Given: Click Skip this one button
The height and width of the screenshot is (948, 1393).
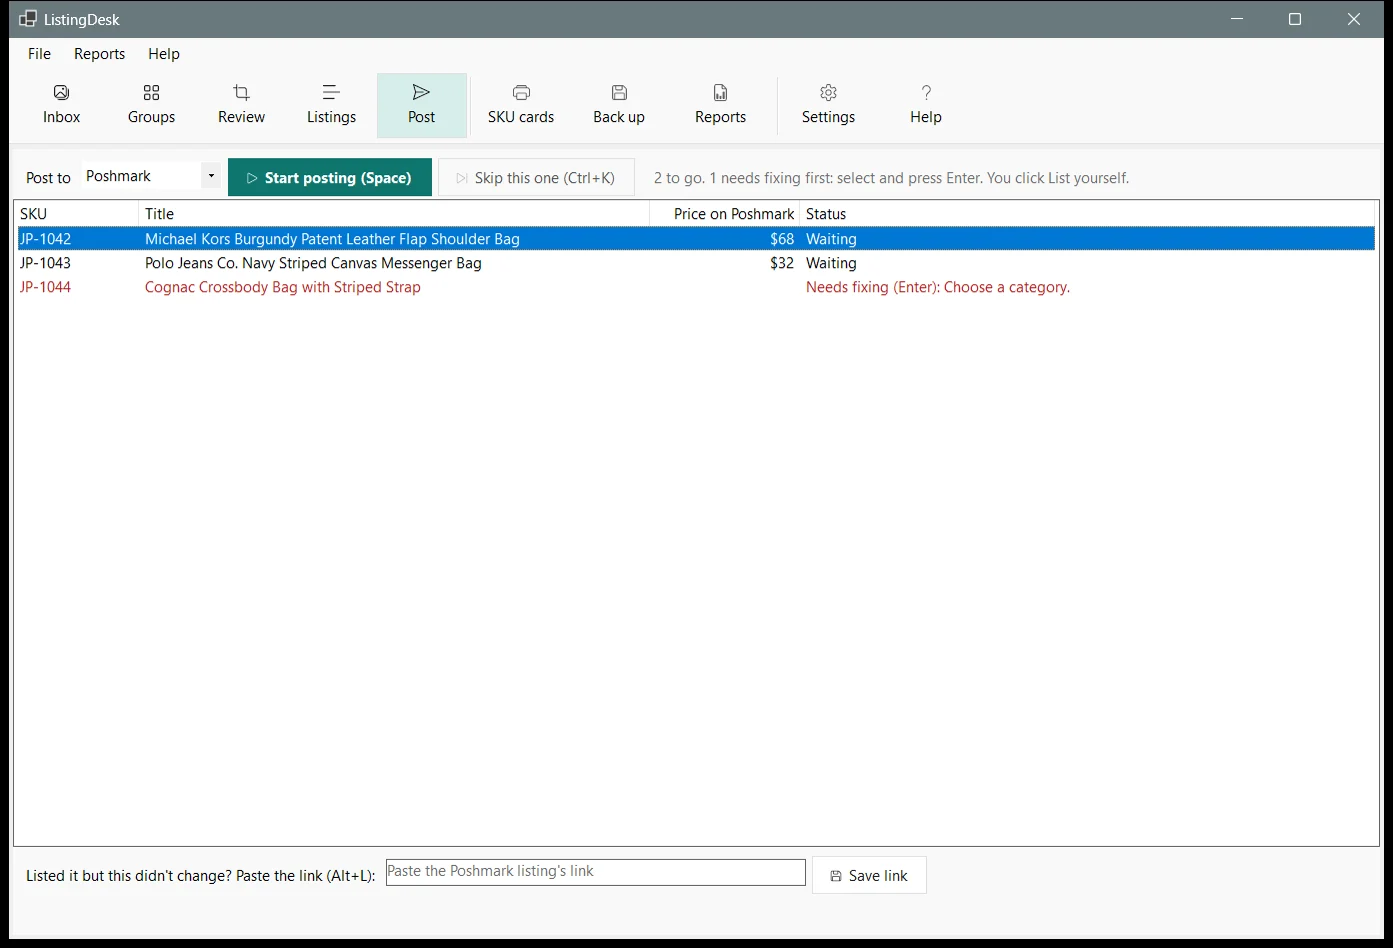Looking at the screenshot, I should point(536,177).
